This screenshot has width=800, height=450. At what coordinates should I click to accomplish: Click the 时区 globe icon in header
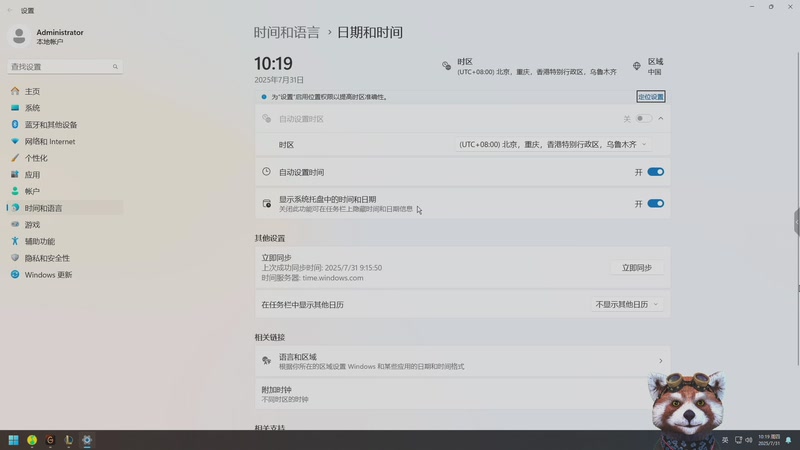click(446, 66)
